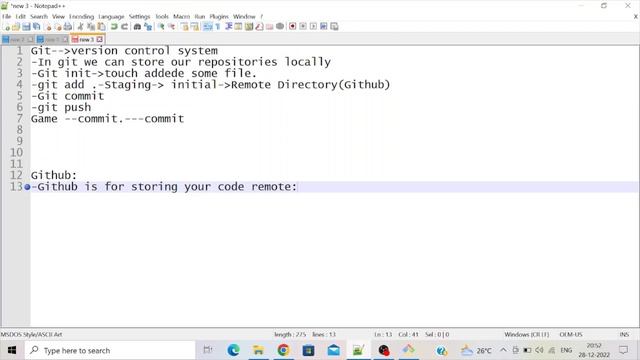
Task: Show the Document Map panel icon
Action: [x=249, y=27]
